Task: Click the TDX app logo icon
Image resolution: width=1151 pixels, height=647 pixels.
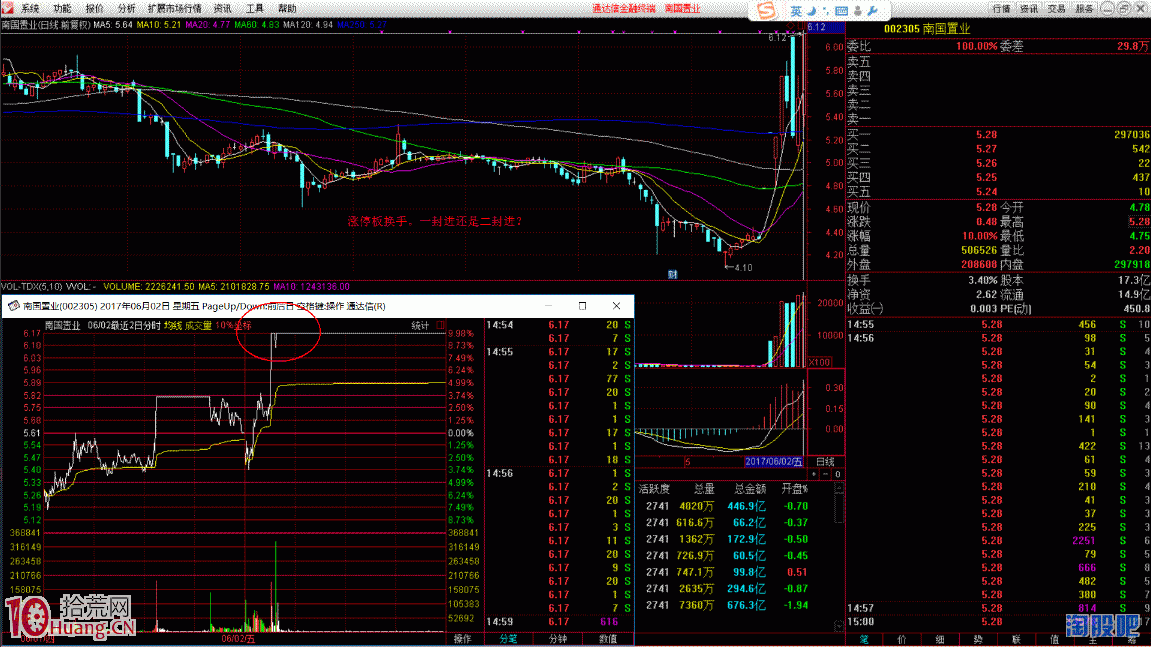Action: point(8,8)
